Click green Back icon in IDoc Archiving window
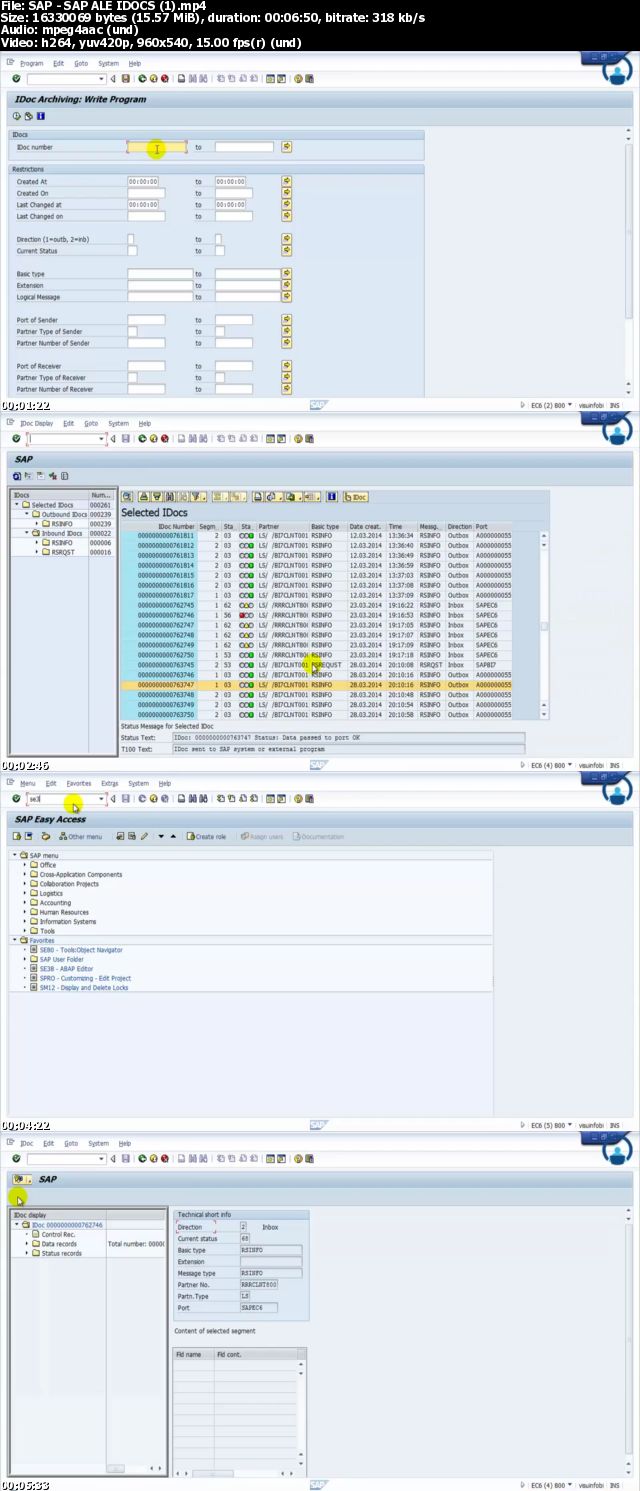This screenshot has height=1491, width=640. coord(143,78)
